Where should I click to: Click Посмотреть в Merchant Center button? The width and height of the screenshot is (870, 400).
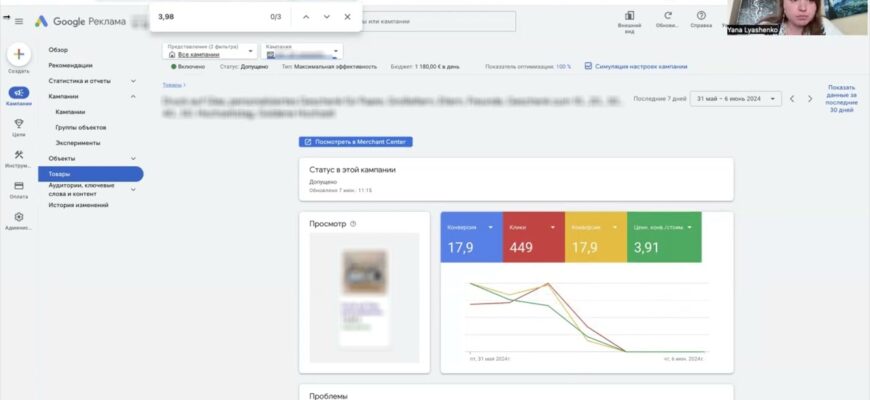[x=356, y=142]
